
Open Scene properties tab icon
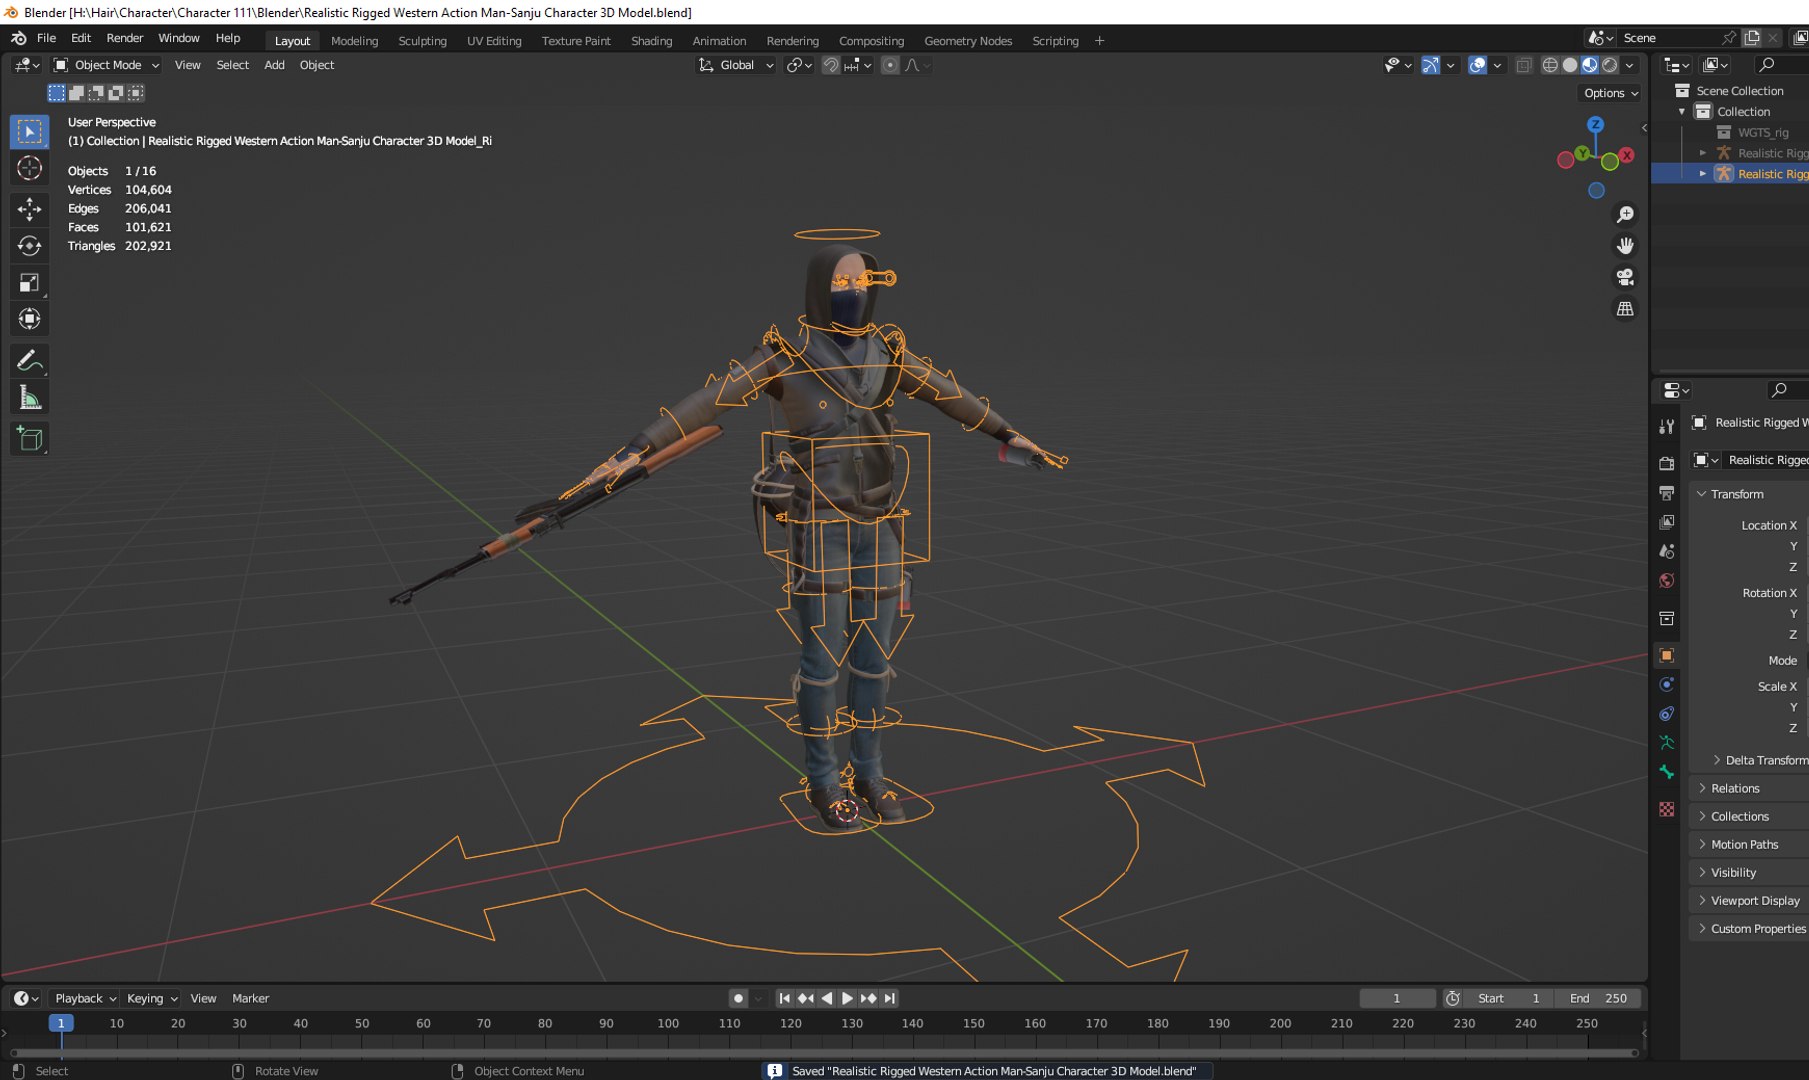(1666, 551)
